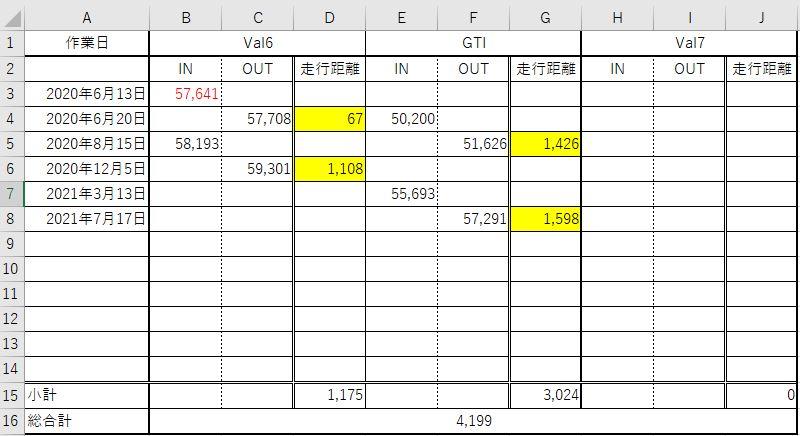Select the grand total cell 4,199

click(473, 421)
